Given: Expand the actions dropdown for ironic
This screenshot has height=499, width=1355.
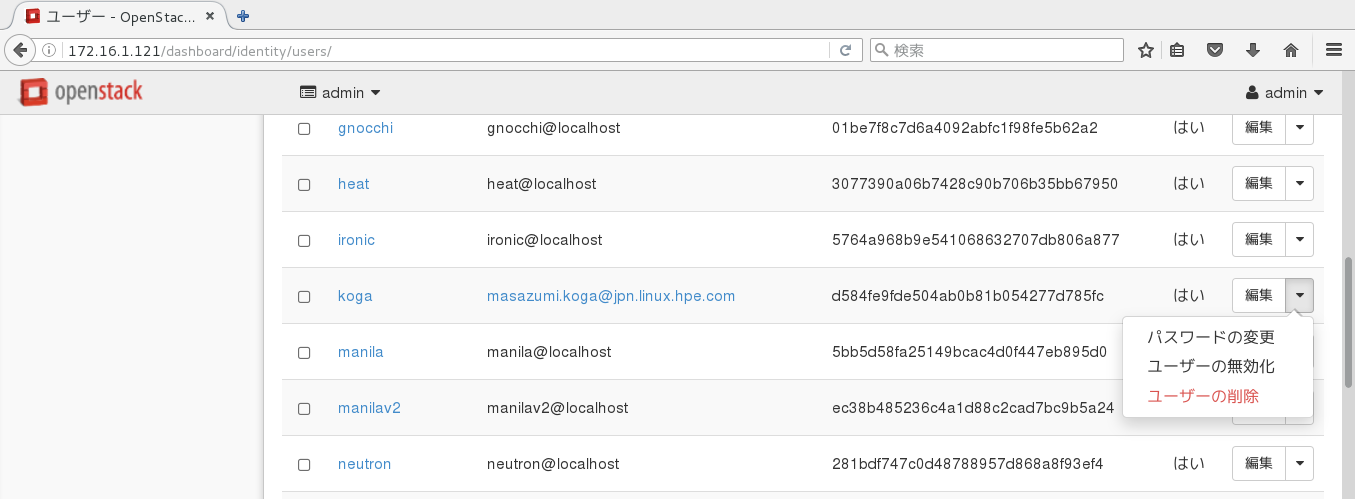Looking at the screenshot, I should [x=1299, y=240].
